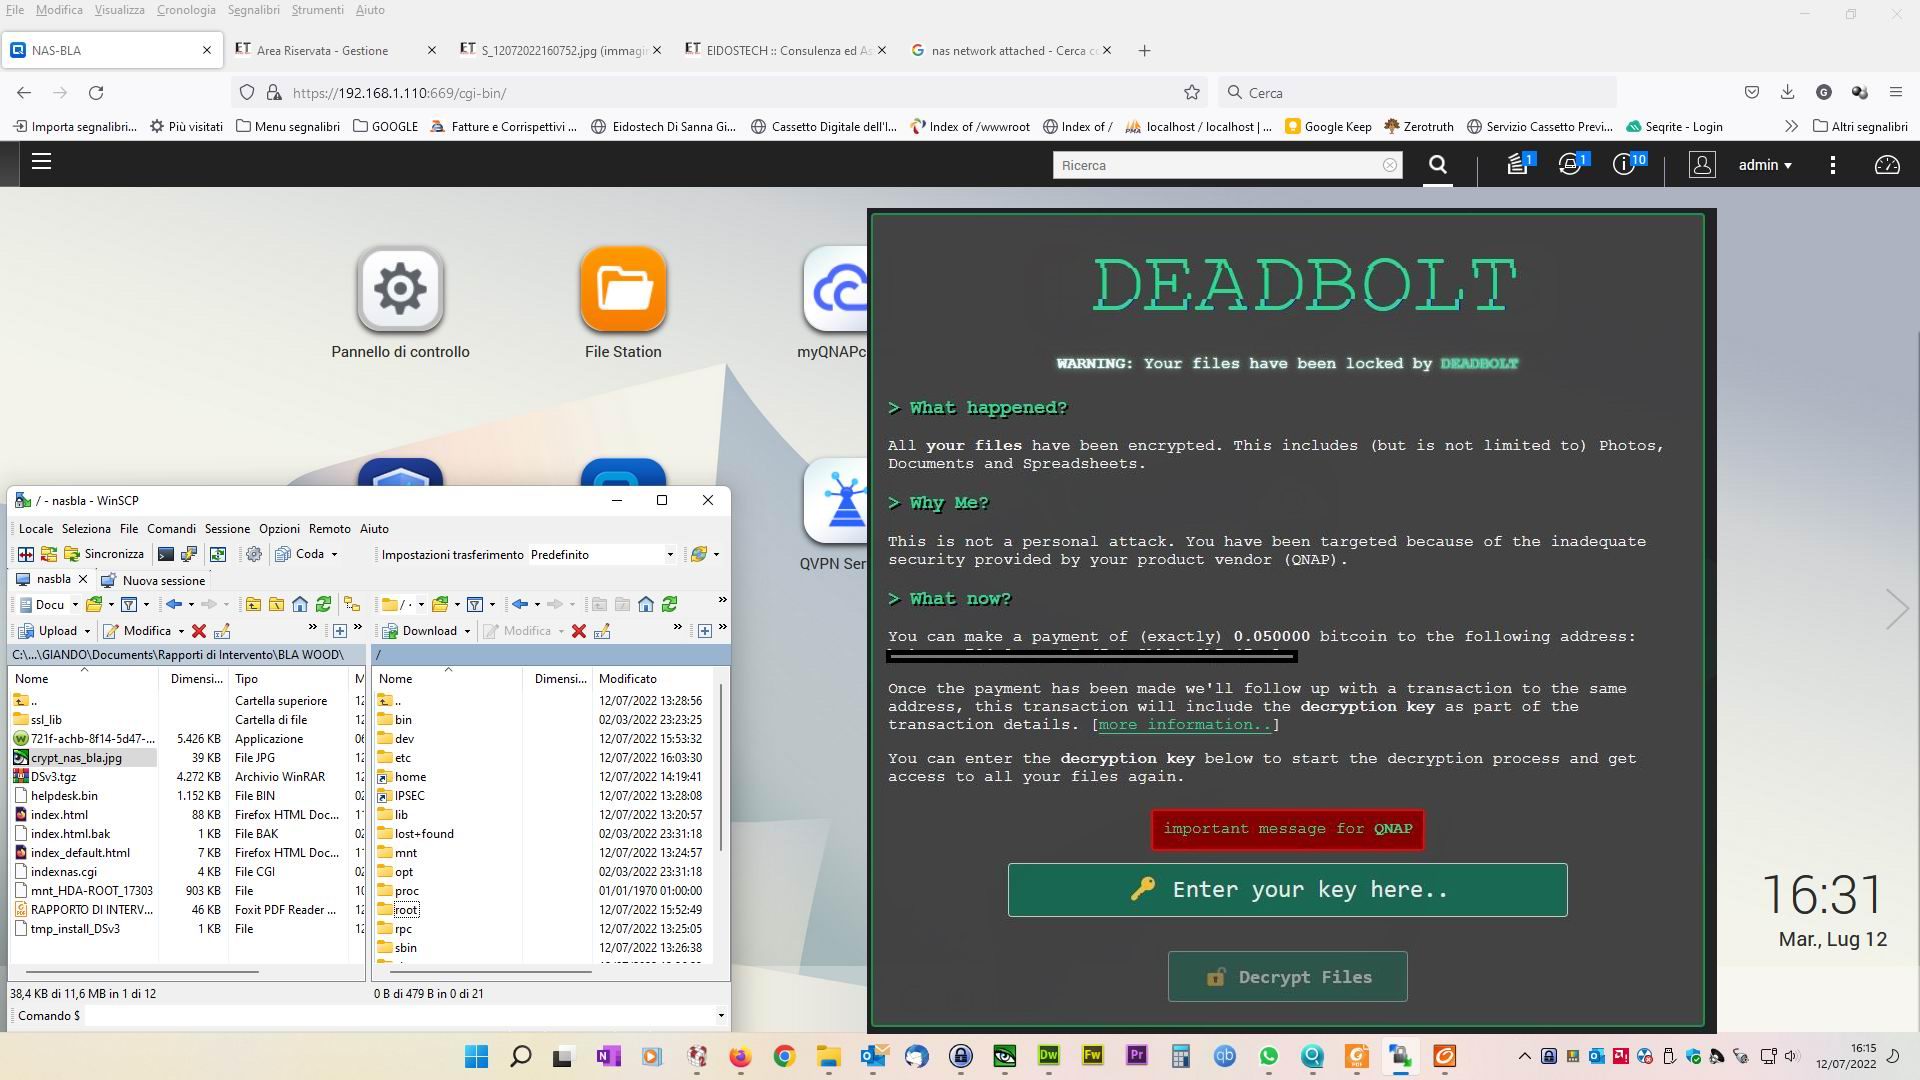This screenshot has height=1080, width=1920.
Task: Select crypt_nas_bla.jpg in local panel
Action: click(76, 758)
